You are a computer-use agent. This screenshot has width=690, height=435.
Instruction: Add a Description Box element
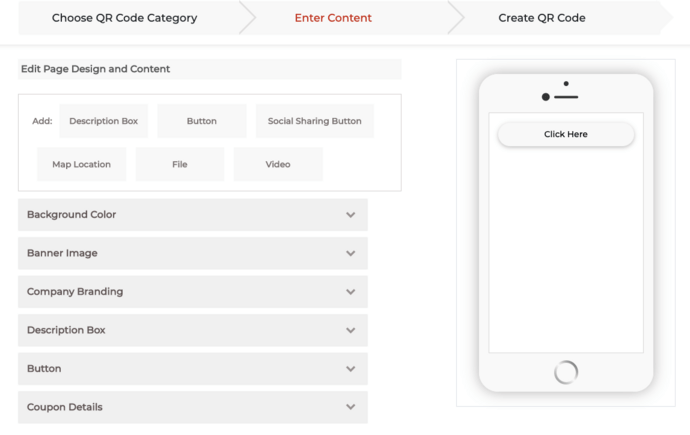click(x=103, y=121)
